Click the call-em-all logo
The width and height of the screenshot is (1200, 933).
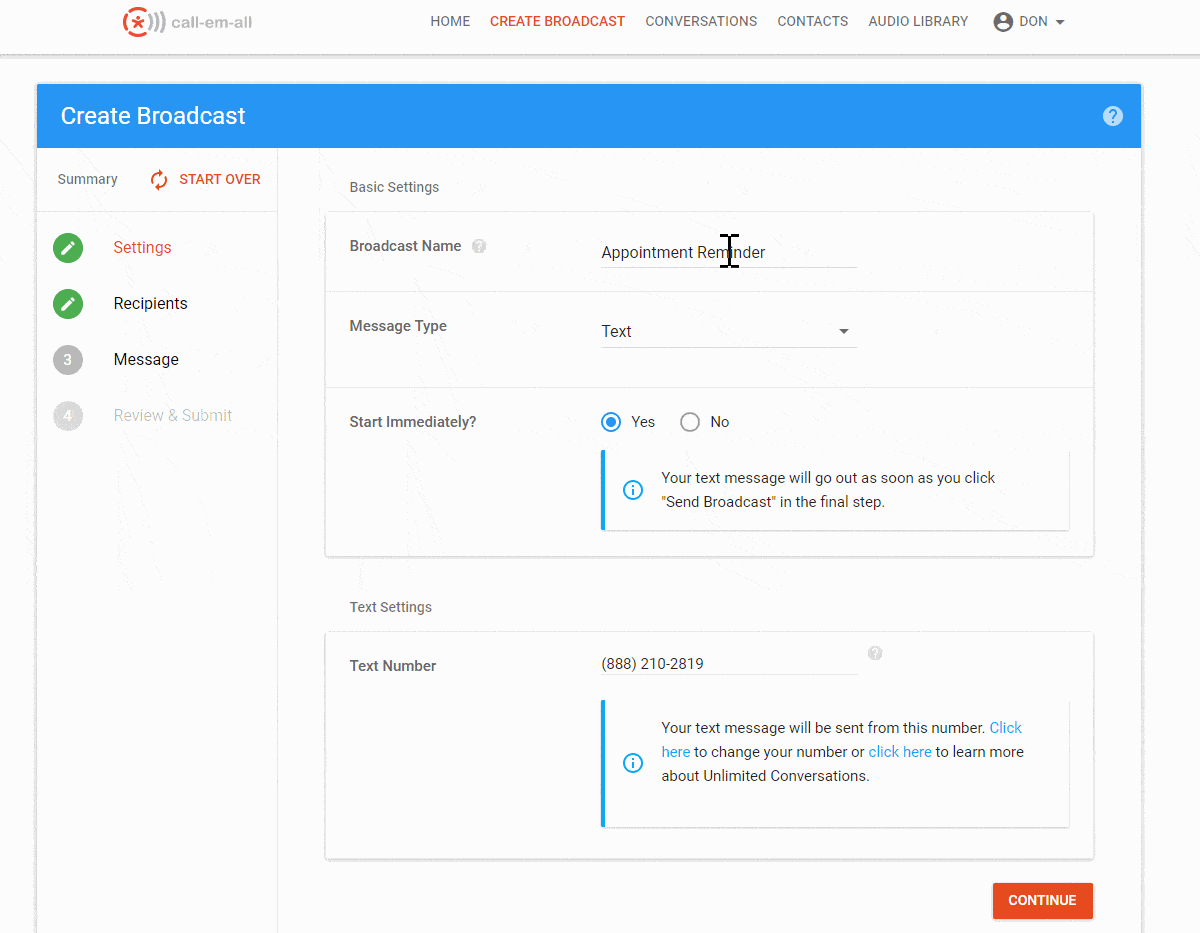coord(187,21)
